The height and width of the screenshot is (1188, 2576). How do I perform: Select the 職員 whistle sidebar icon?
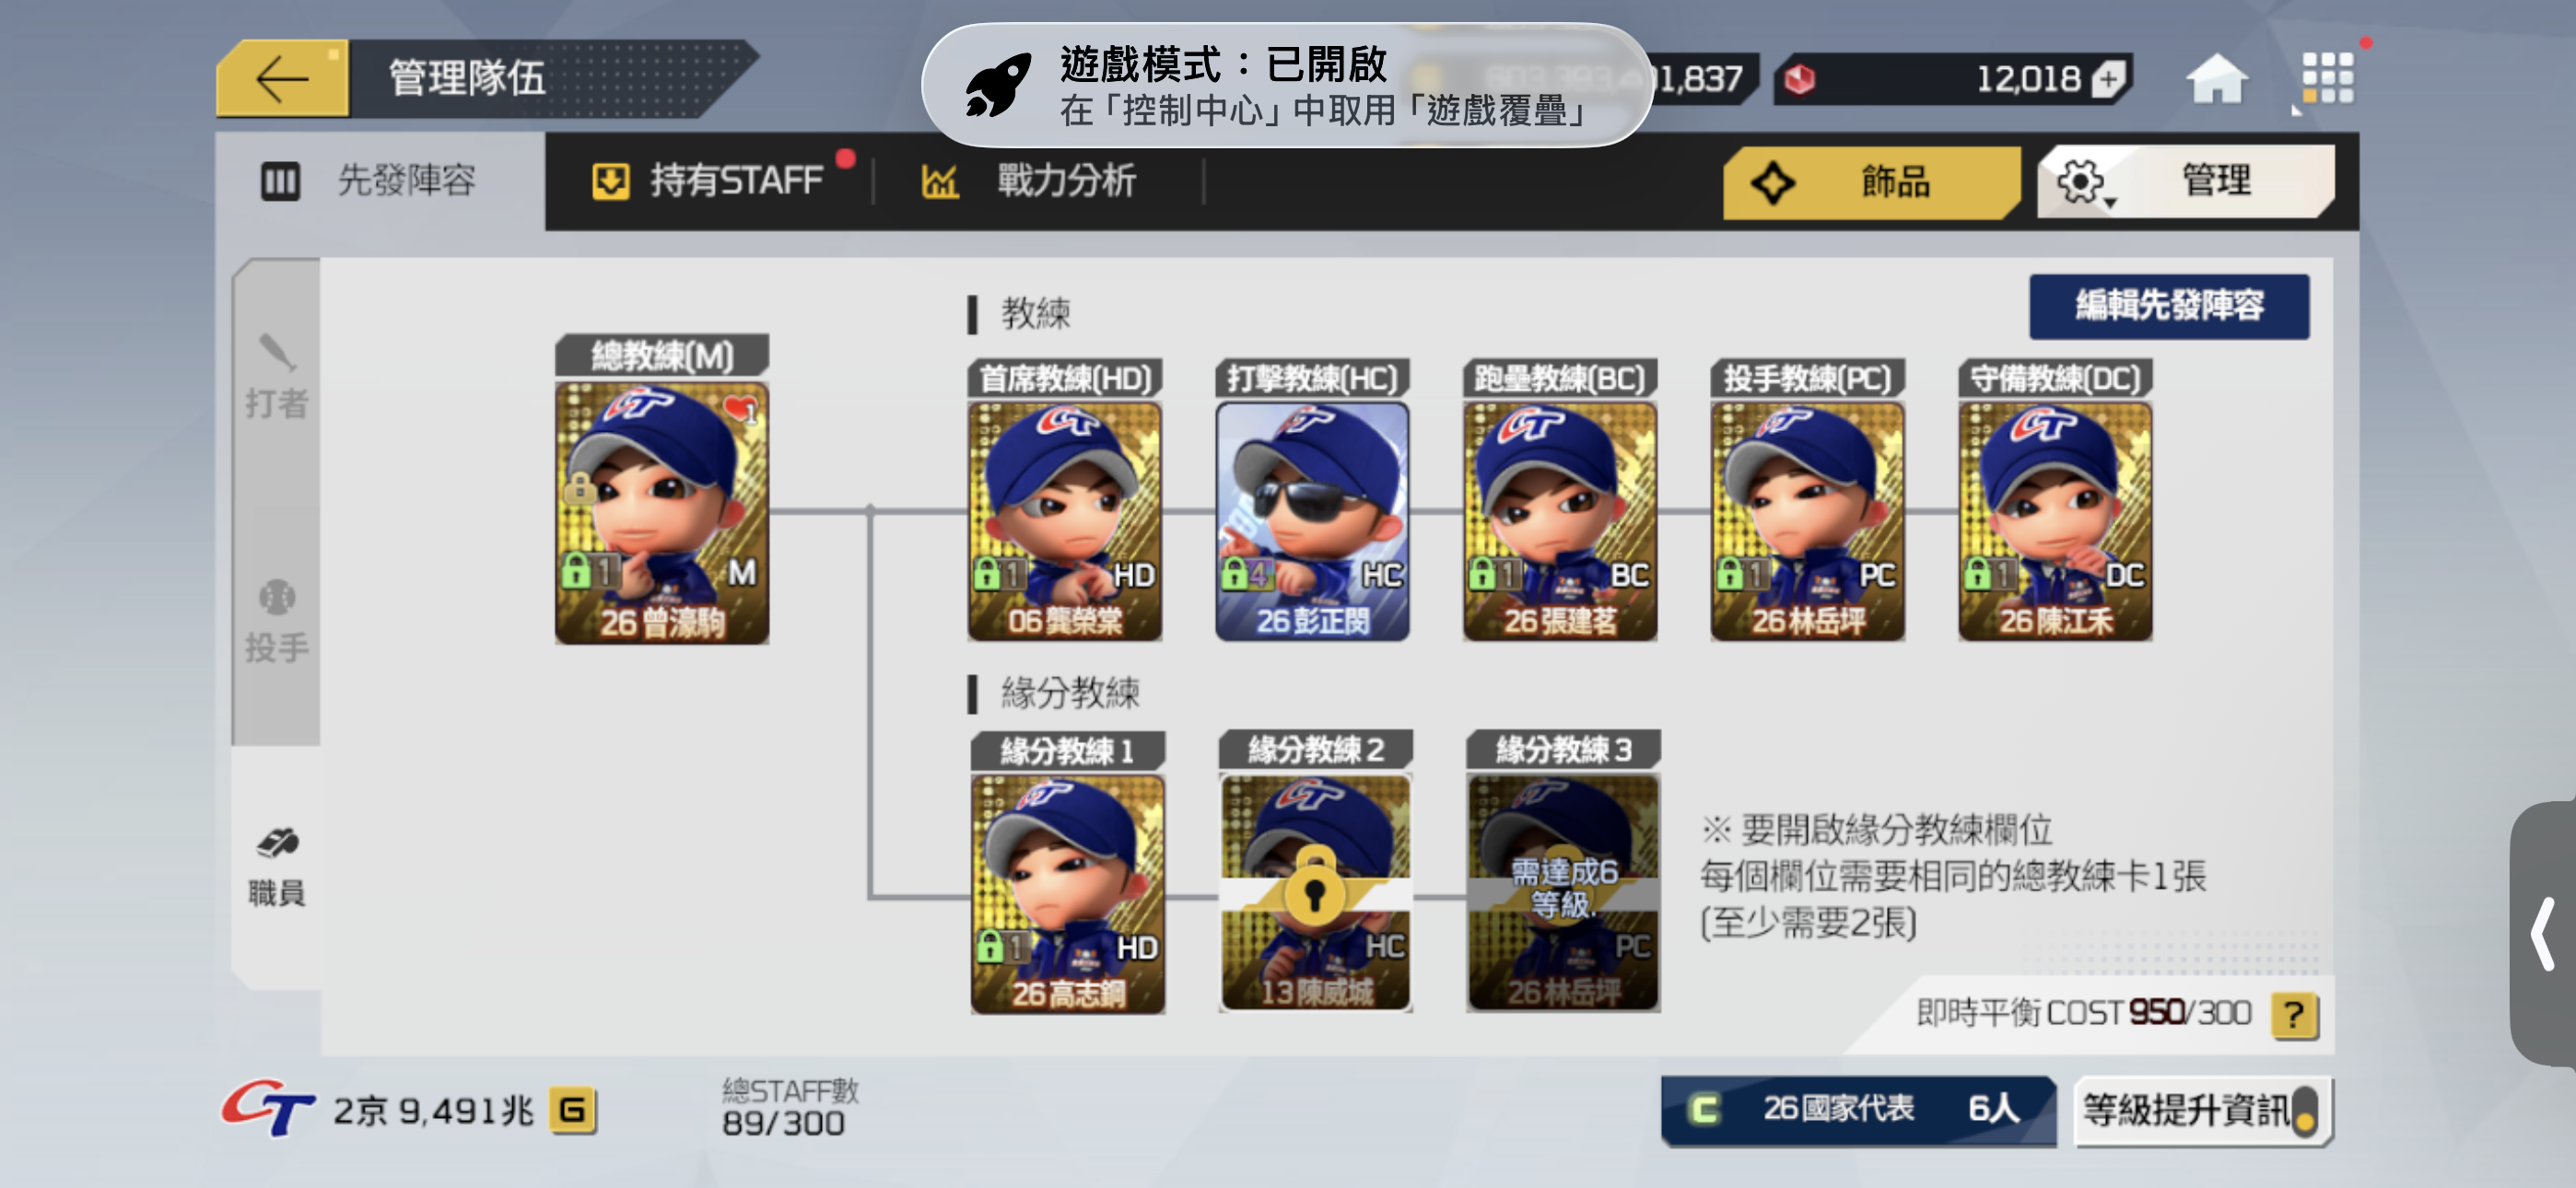pos(277,866)
